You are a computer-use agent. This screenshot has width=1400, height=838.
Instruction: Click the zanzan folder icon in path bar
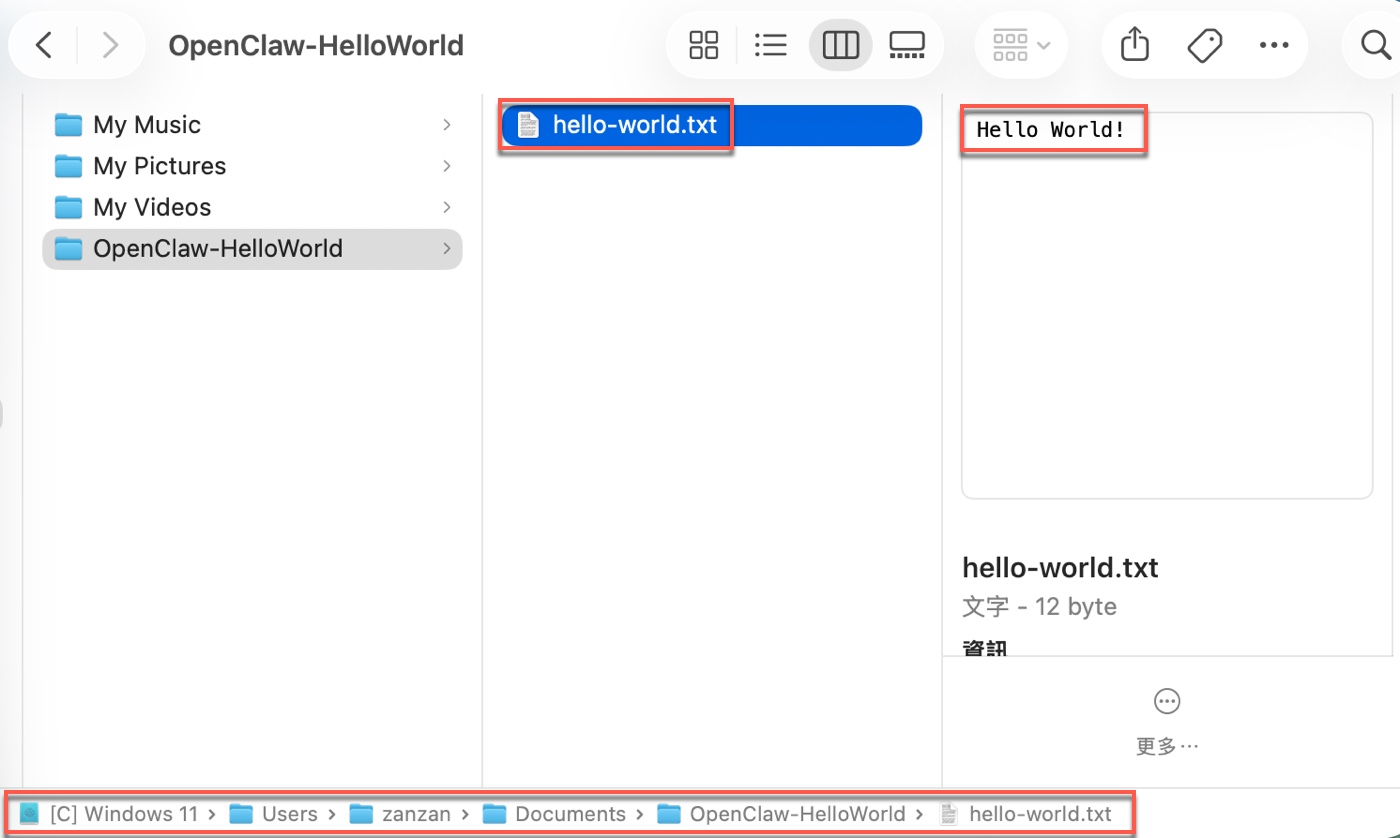click(x=361, y=814)
